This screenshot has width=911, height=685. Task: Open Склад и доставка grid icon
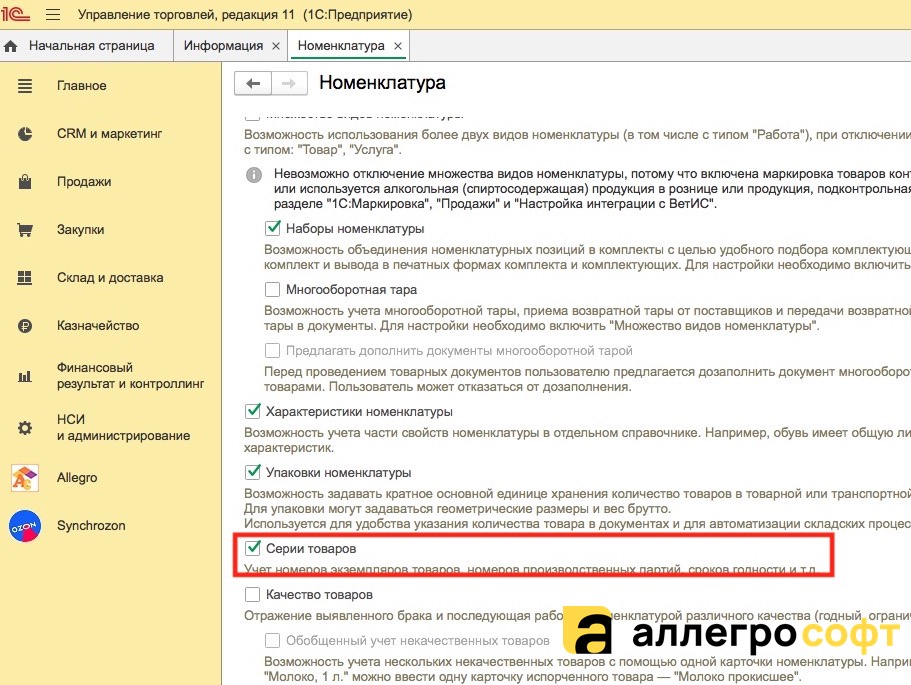point(25,278)
